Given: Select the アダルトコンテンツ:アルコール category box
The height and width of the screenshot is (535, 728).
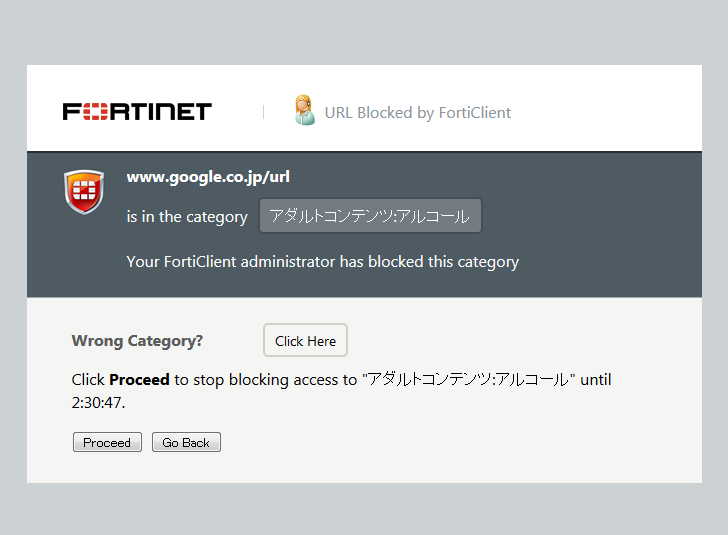Looking at the screenshot, I should pyautogui.click(x=370, y=216).
